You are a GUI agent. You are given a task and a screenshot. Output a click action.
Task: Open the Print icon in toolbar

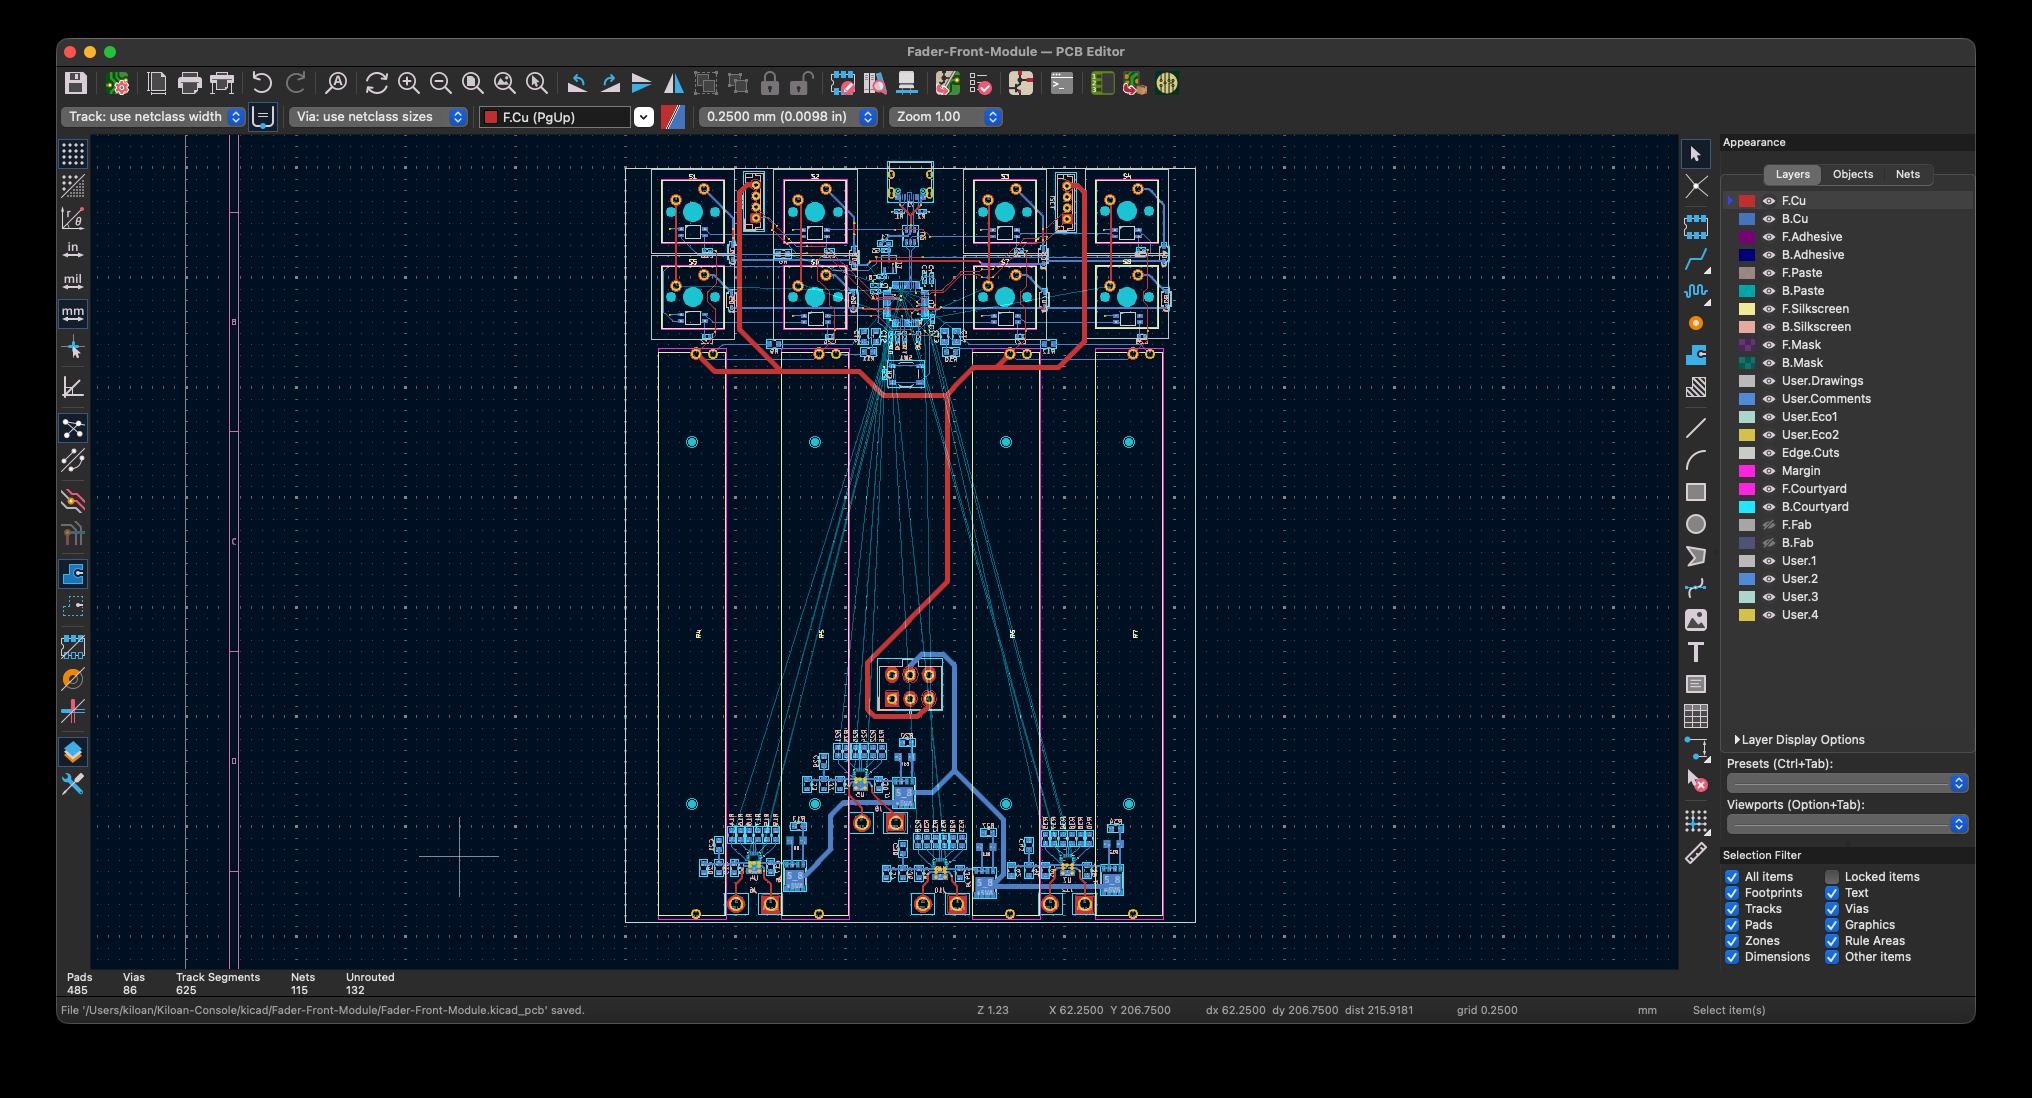tap(189, 84)
